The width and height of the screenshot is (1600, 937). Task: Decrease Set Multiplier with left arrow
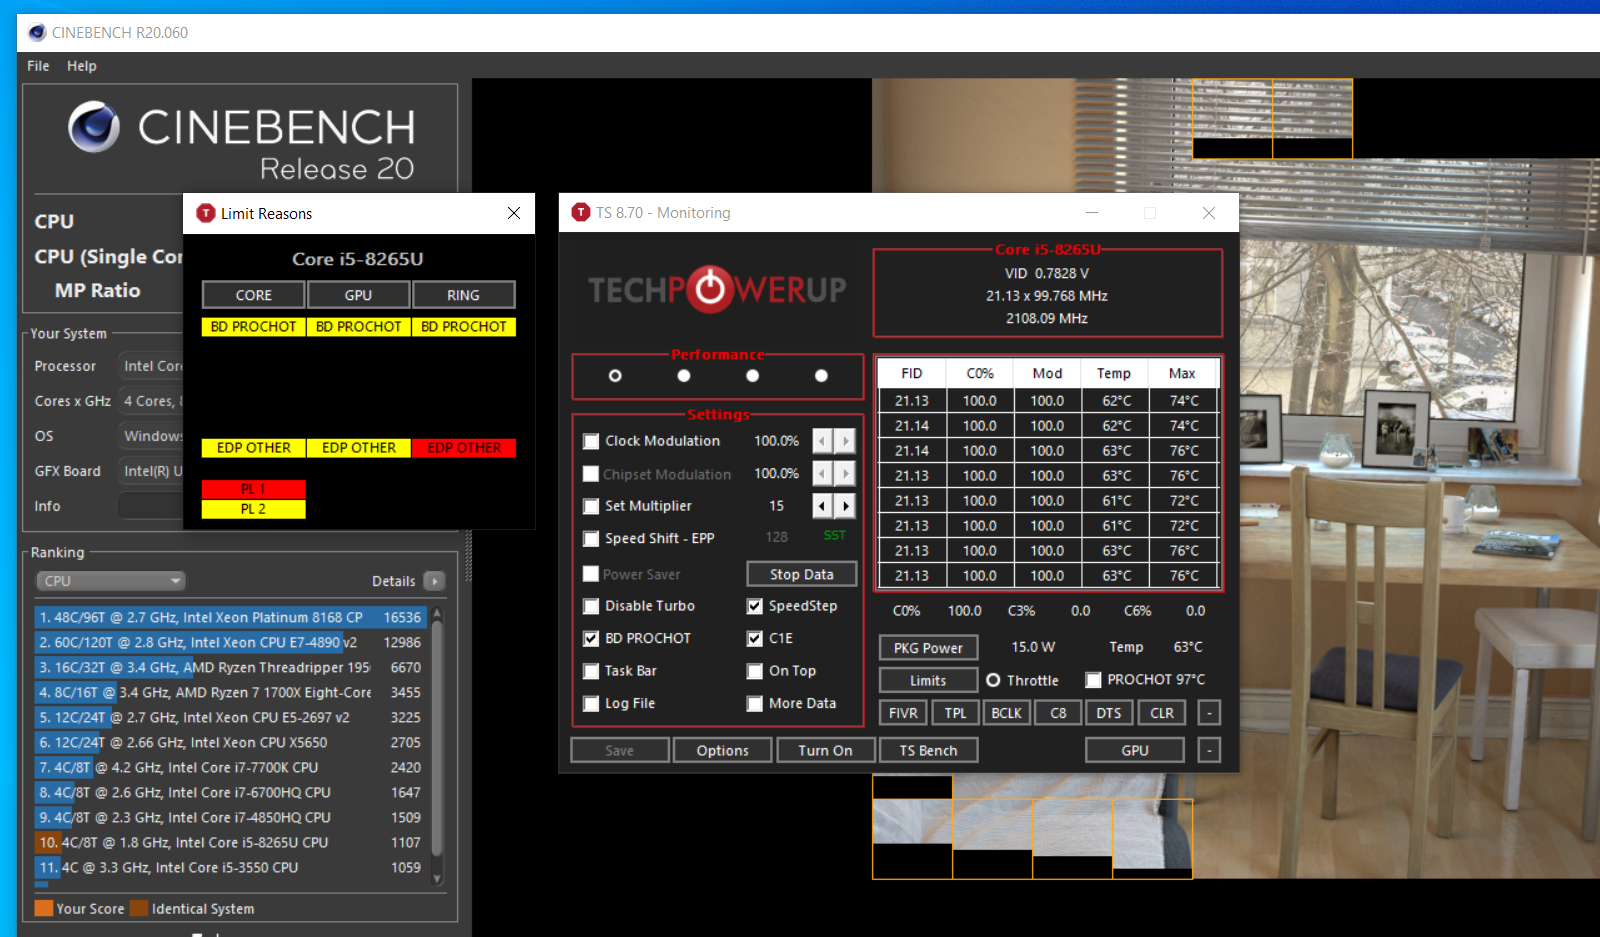822,506
